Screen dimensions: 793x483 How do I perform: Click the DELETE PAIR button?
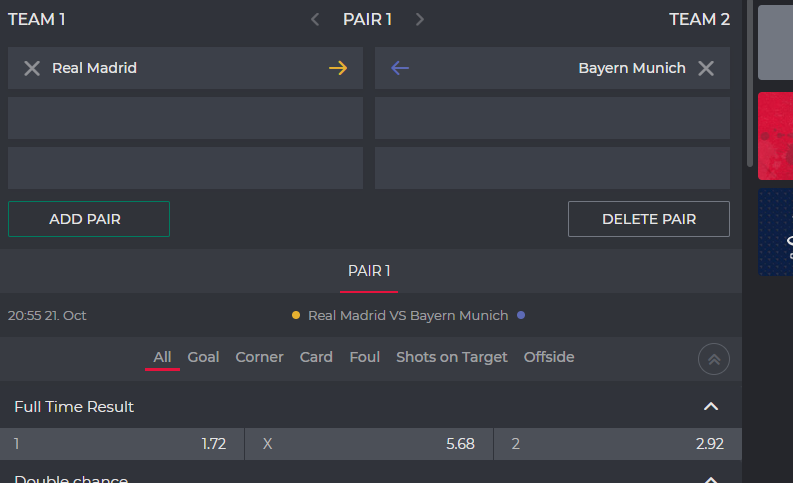tap(649, 219)
